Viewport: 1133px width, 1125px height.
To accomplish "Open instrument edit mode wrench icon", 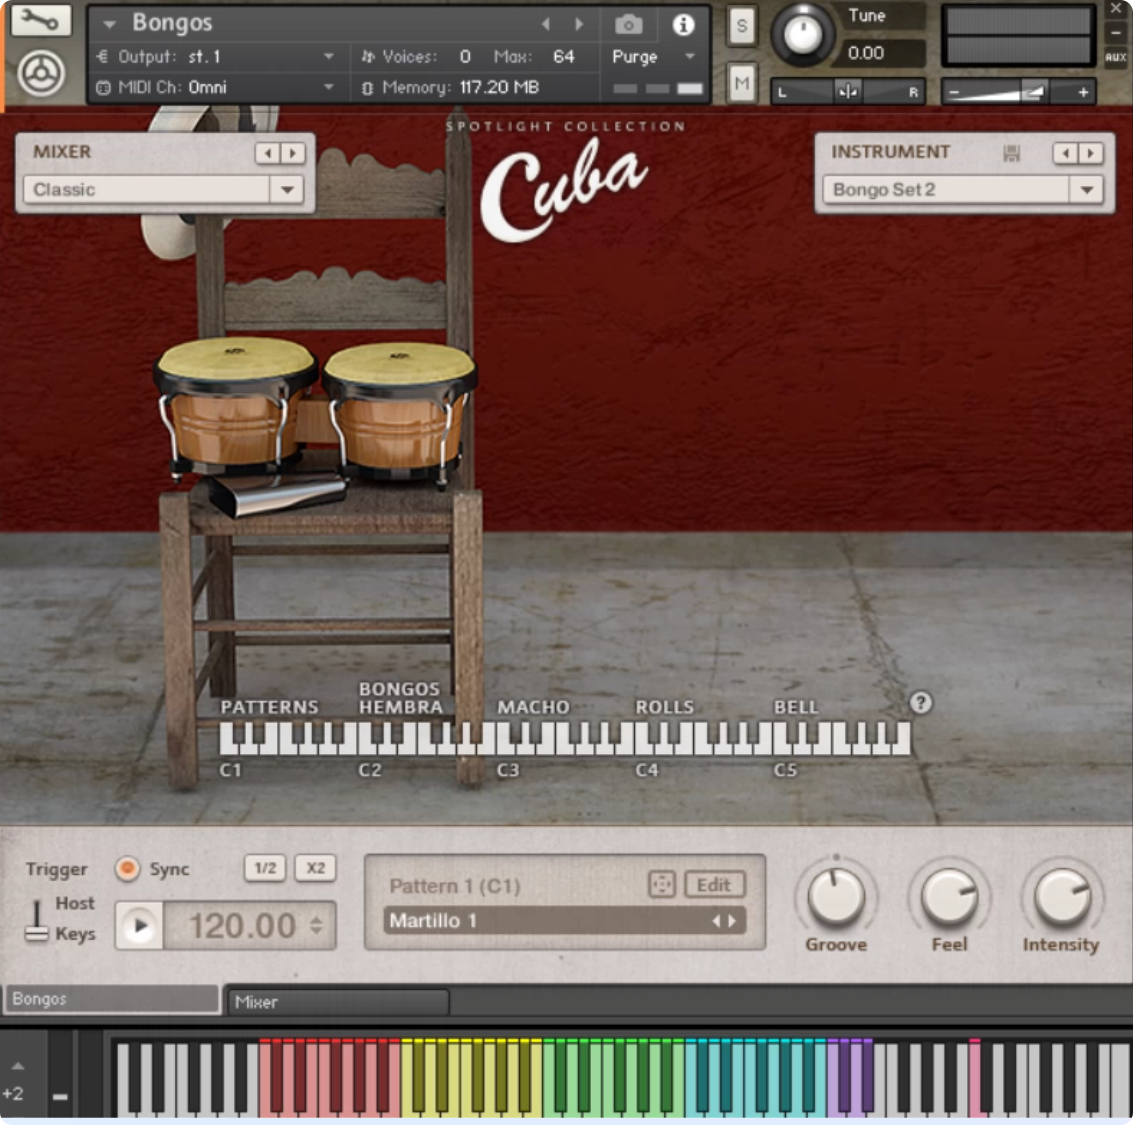I will [41, 20].
